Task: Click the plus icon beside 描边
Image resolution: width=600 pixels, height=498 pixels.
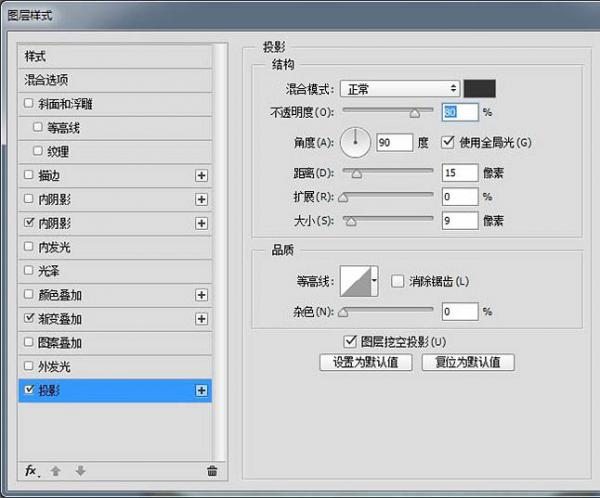Action: pyautogui.click(x=201, y=176)
